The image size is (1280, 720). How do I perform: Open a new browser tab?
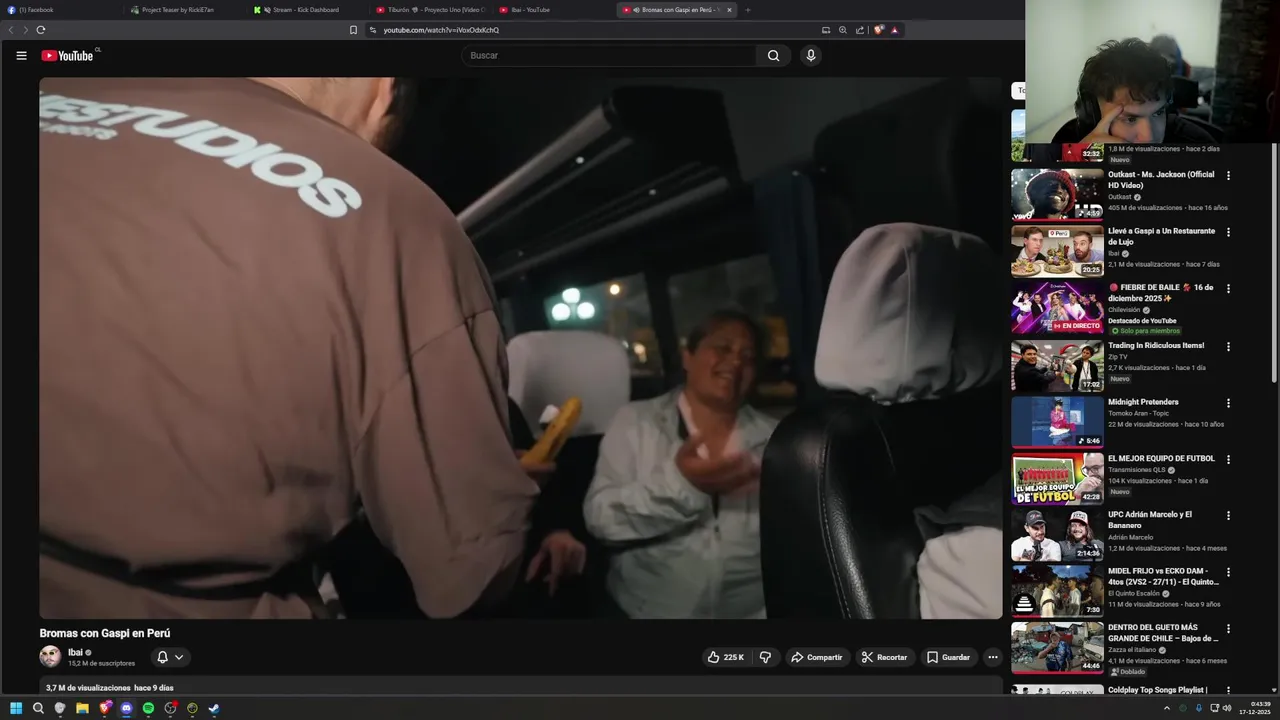[x=747, y=10]
